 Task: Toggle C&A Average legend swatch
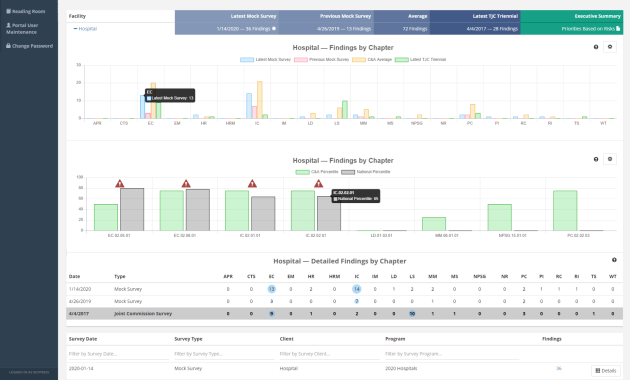coord(359,59)
